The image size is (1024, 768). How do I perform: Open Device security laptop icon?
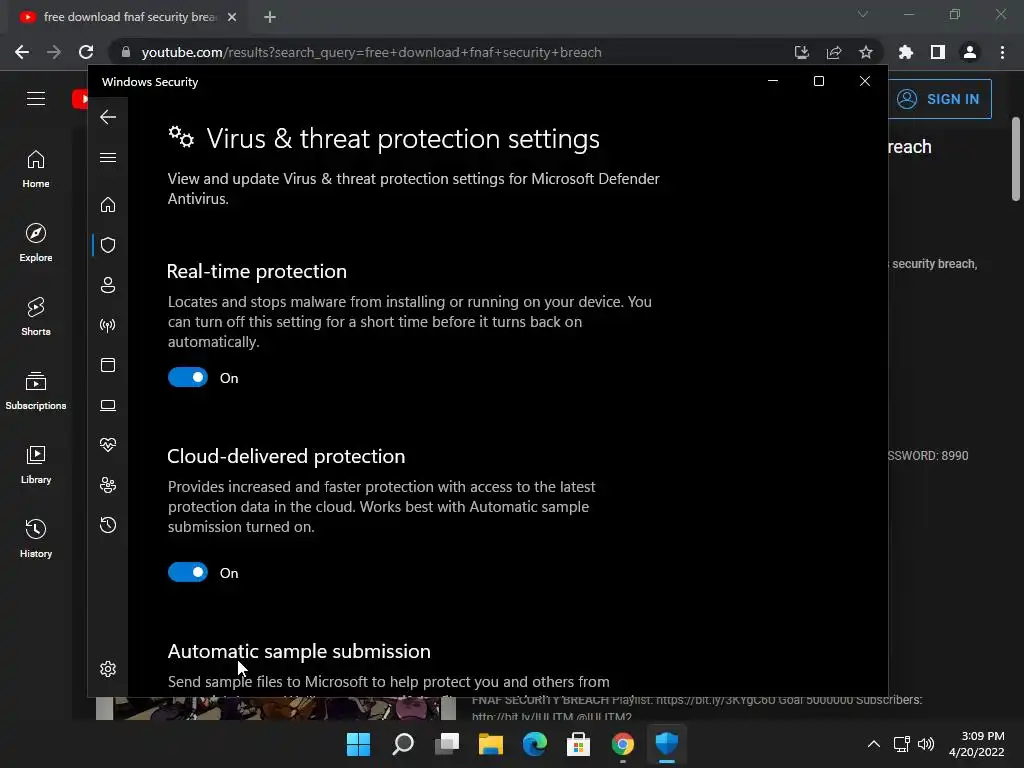click(108, 406)
